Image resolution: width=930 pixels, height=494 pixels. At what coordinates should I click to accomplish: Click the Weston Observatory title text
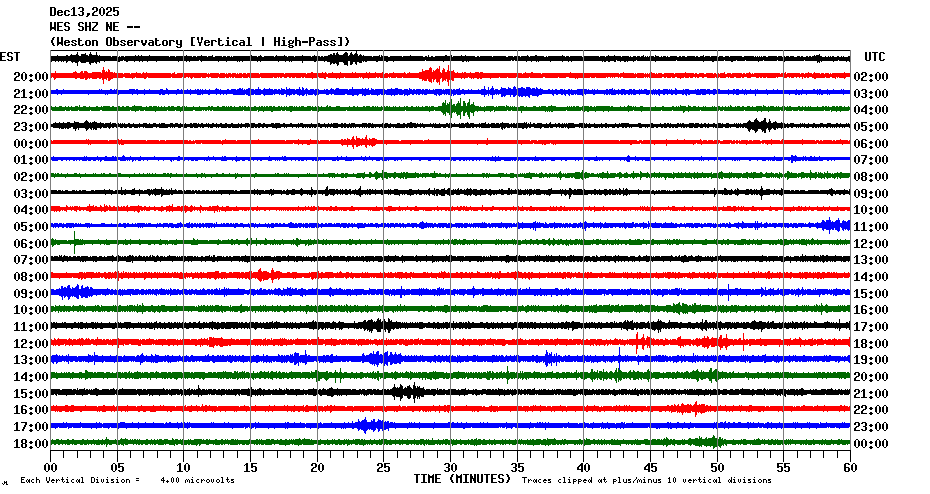pyautogui.click(x=200, y=41)
